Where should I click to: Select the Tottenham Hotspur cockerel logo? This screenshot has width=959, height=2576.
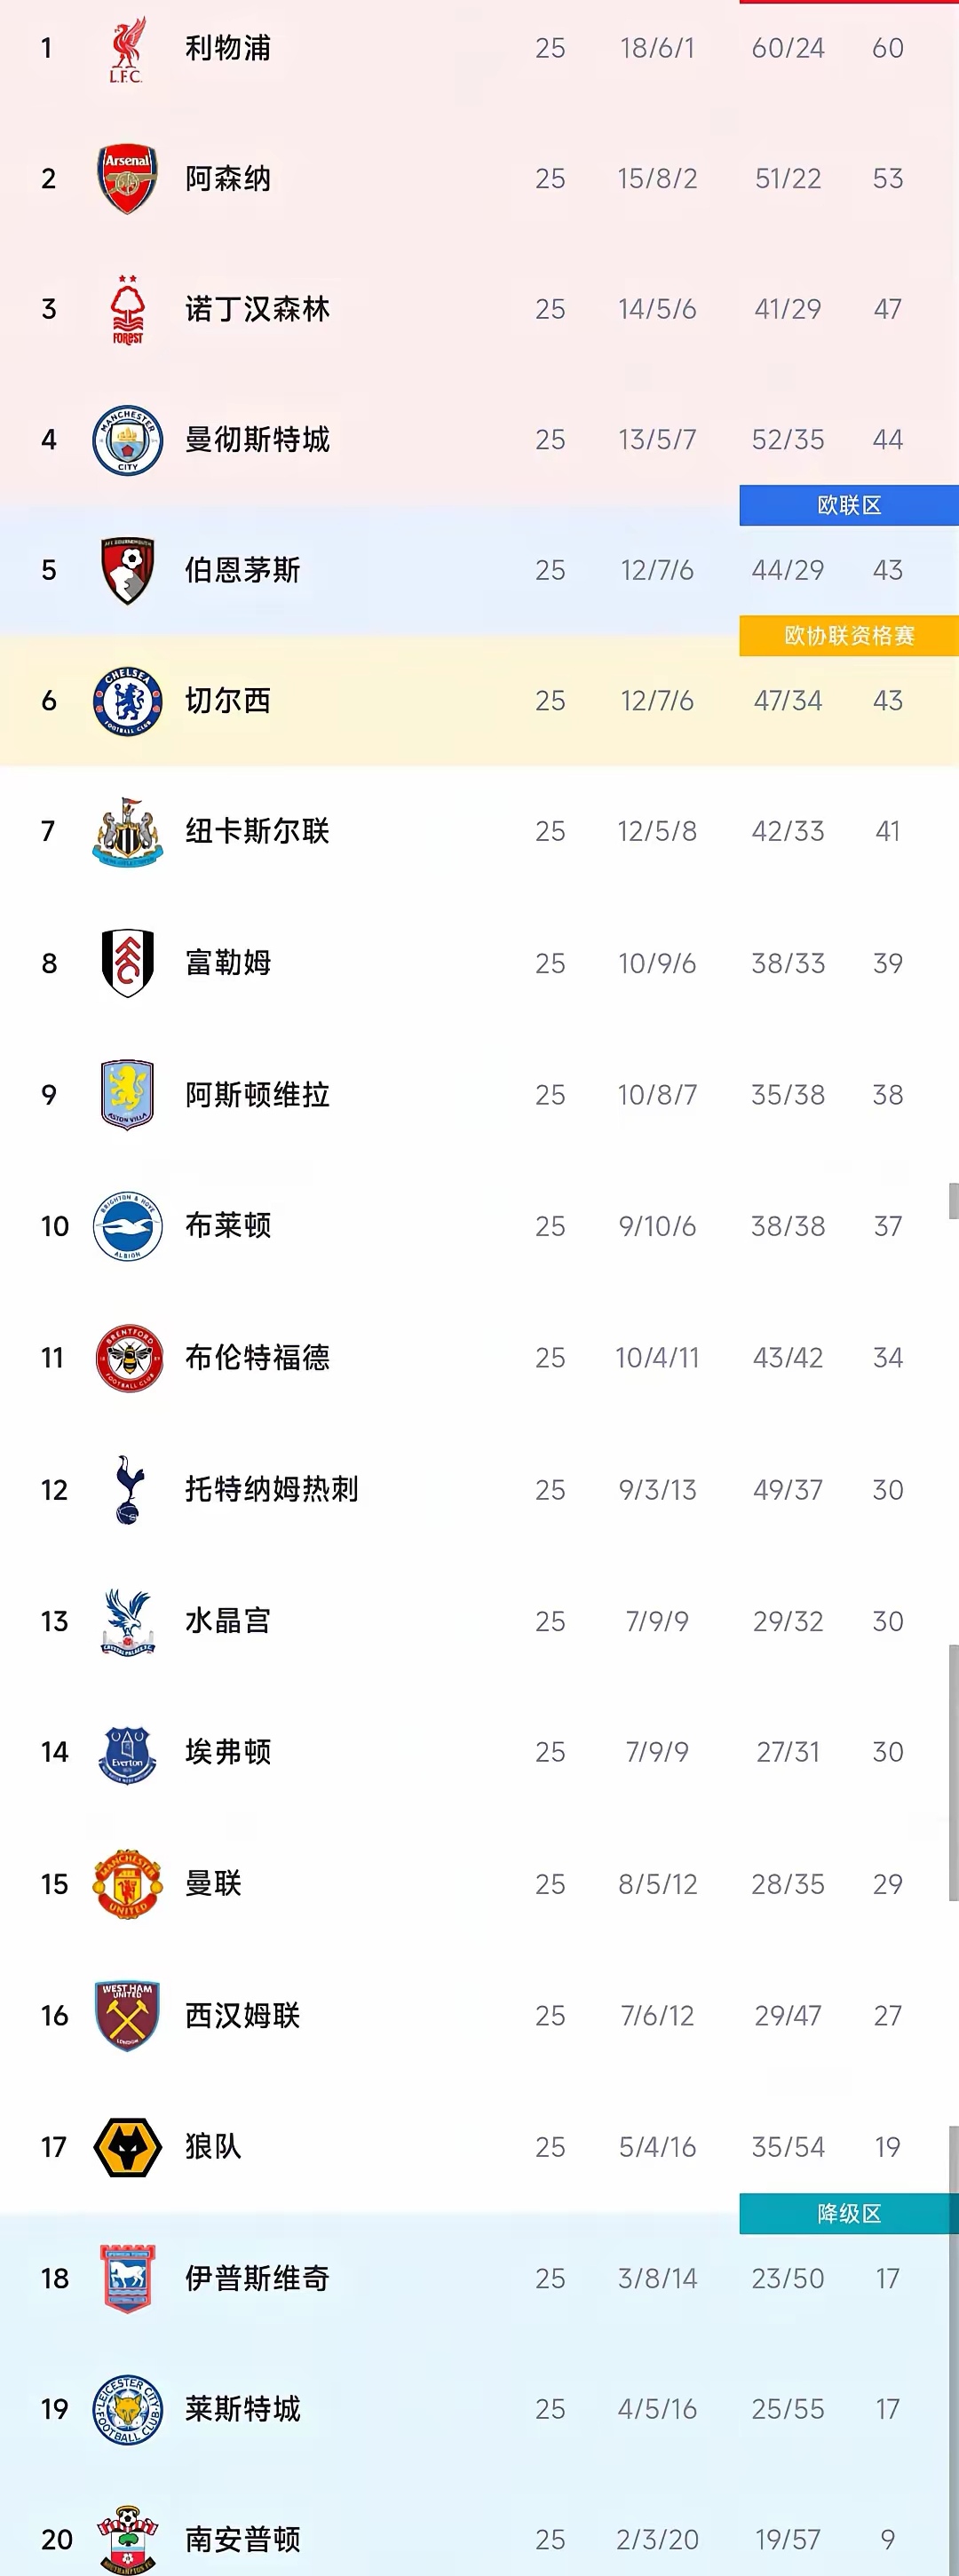tap(127, 1490)
